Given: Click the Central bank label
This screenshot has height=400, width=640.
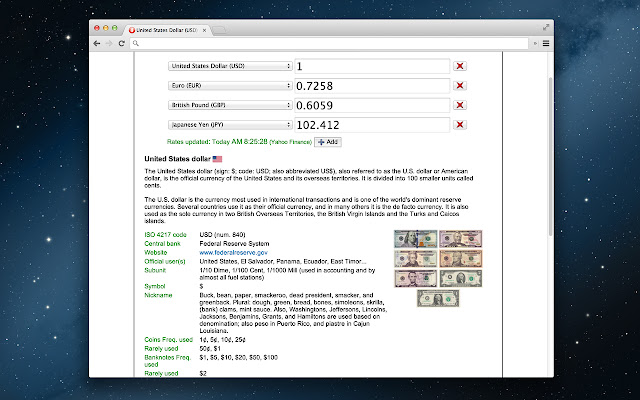Looking at the screenshot, I should click(162, 244).
